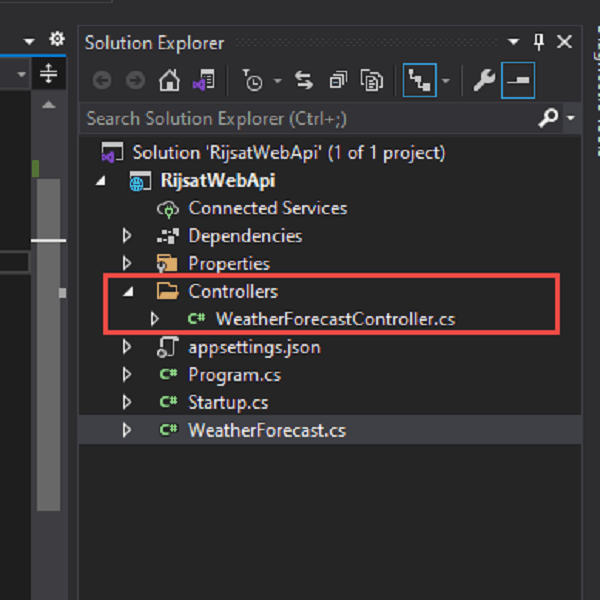The image size is (600, 600).
Task: Pin Solution Explorer with auto-hide pushpin
Action: [x=539, y=42]
